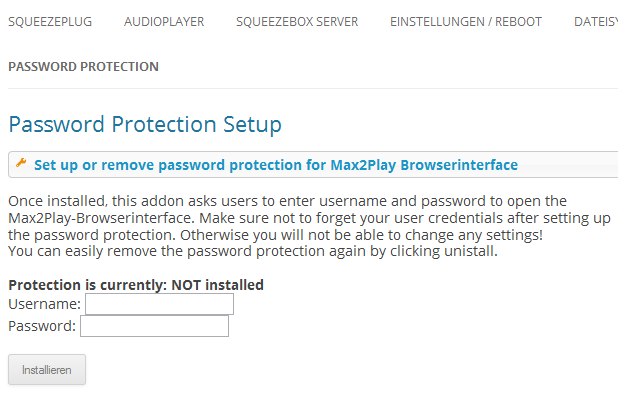Open the partially visible DATEISY menu item

pyautogui.click(x=596, y=22)
